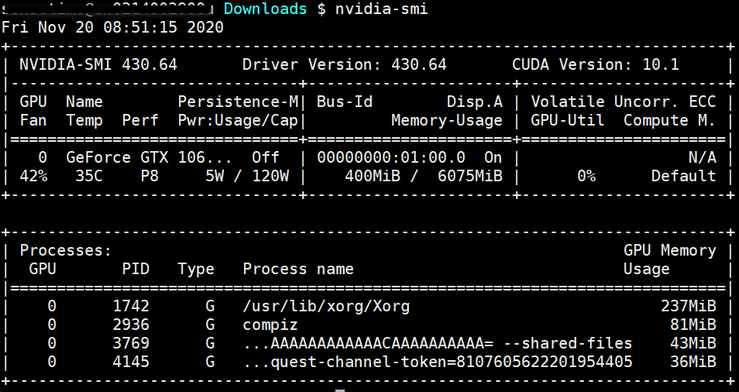Click 'CUDA Version: 10.1' text

click(x=596, y=64)
